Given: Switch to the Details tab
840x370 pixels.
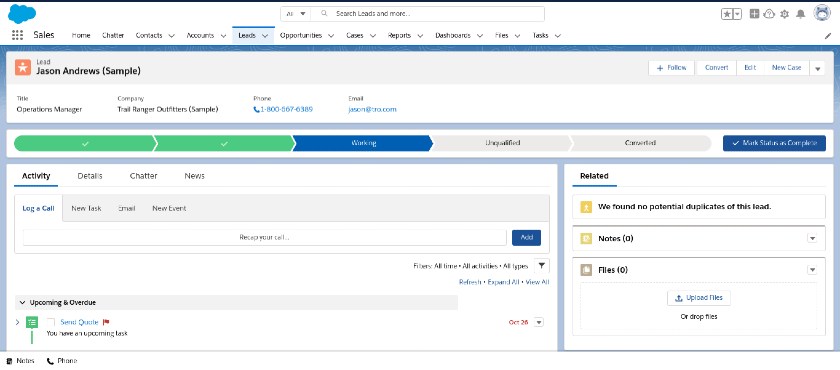Looking at the screenshot, I should [89, 176].
